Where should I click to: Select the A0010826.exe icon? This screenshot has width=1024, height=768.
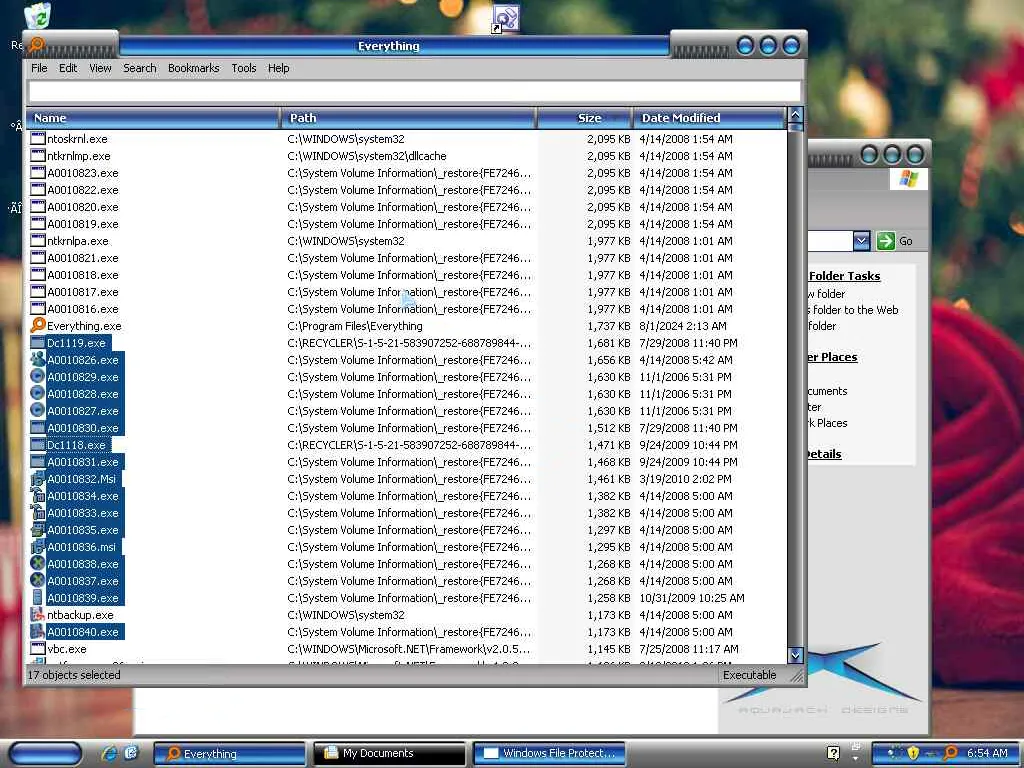click(x=38, y=359)
